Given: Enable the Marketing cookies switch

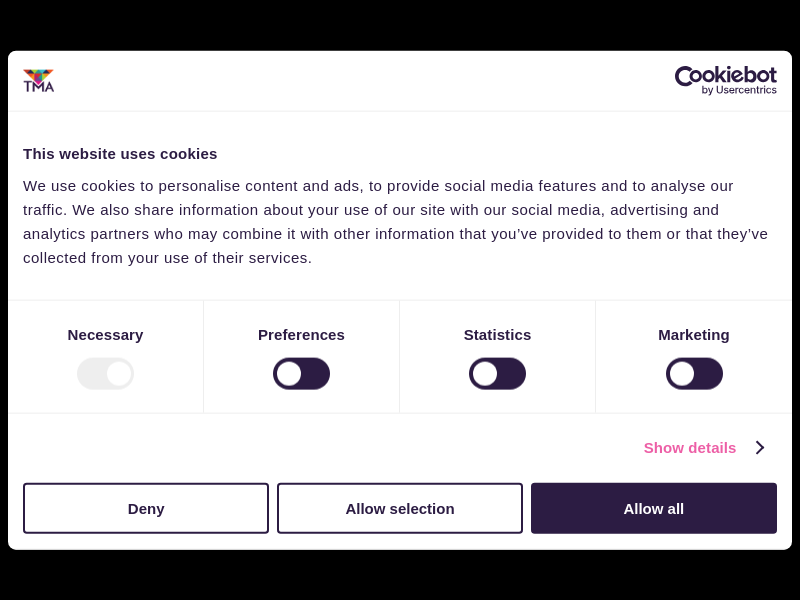Looking at the screenshot, I should coord(694,374).
